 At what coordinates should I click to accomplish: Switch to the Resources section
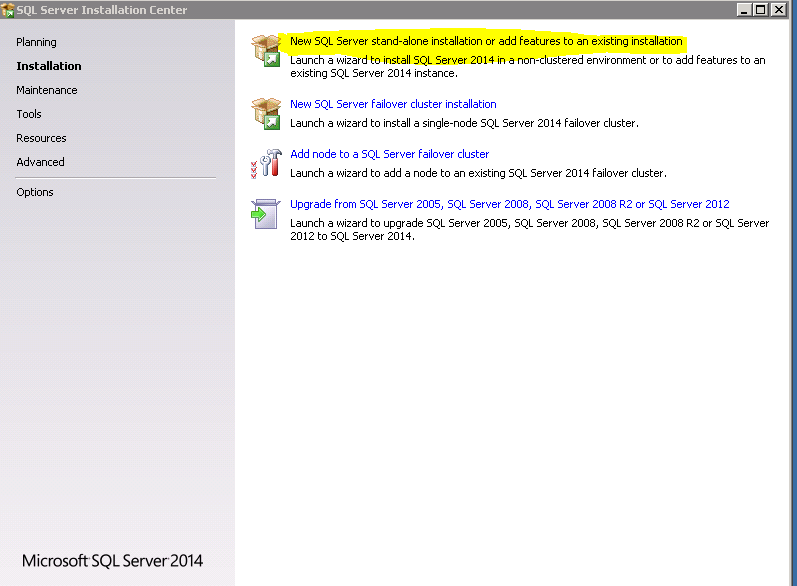pos(41,138)
